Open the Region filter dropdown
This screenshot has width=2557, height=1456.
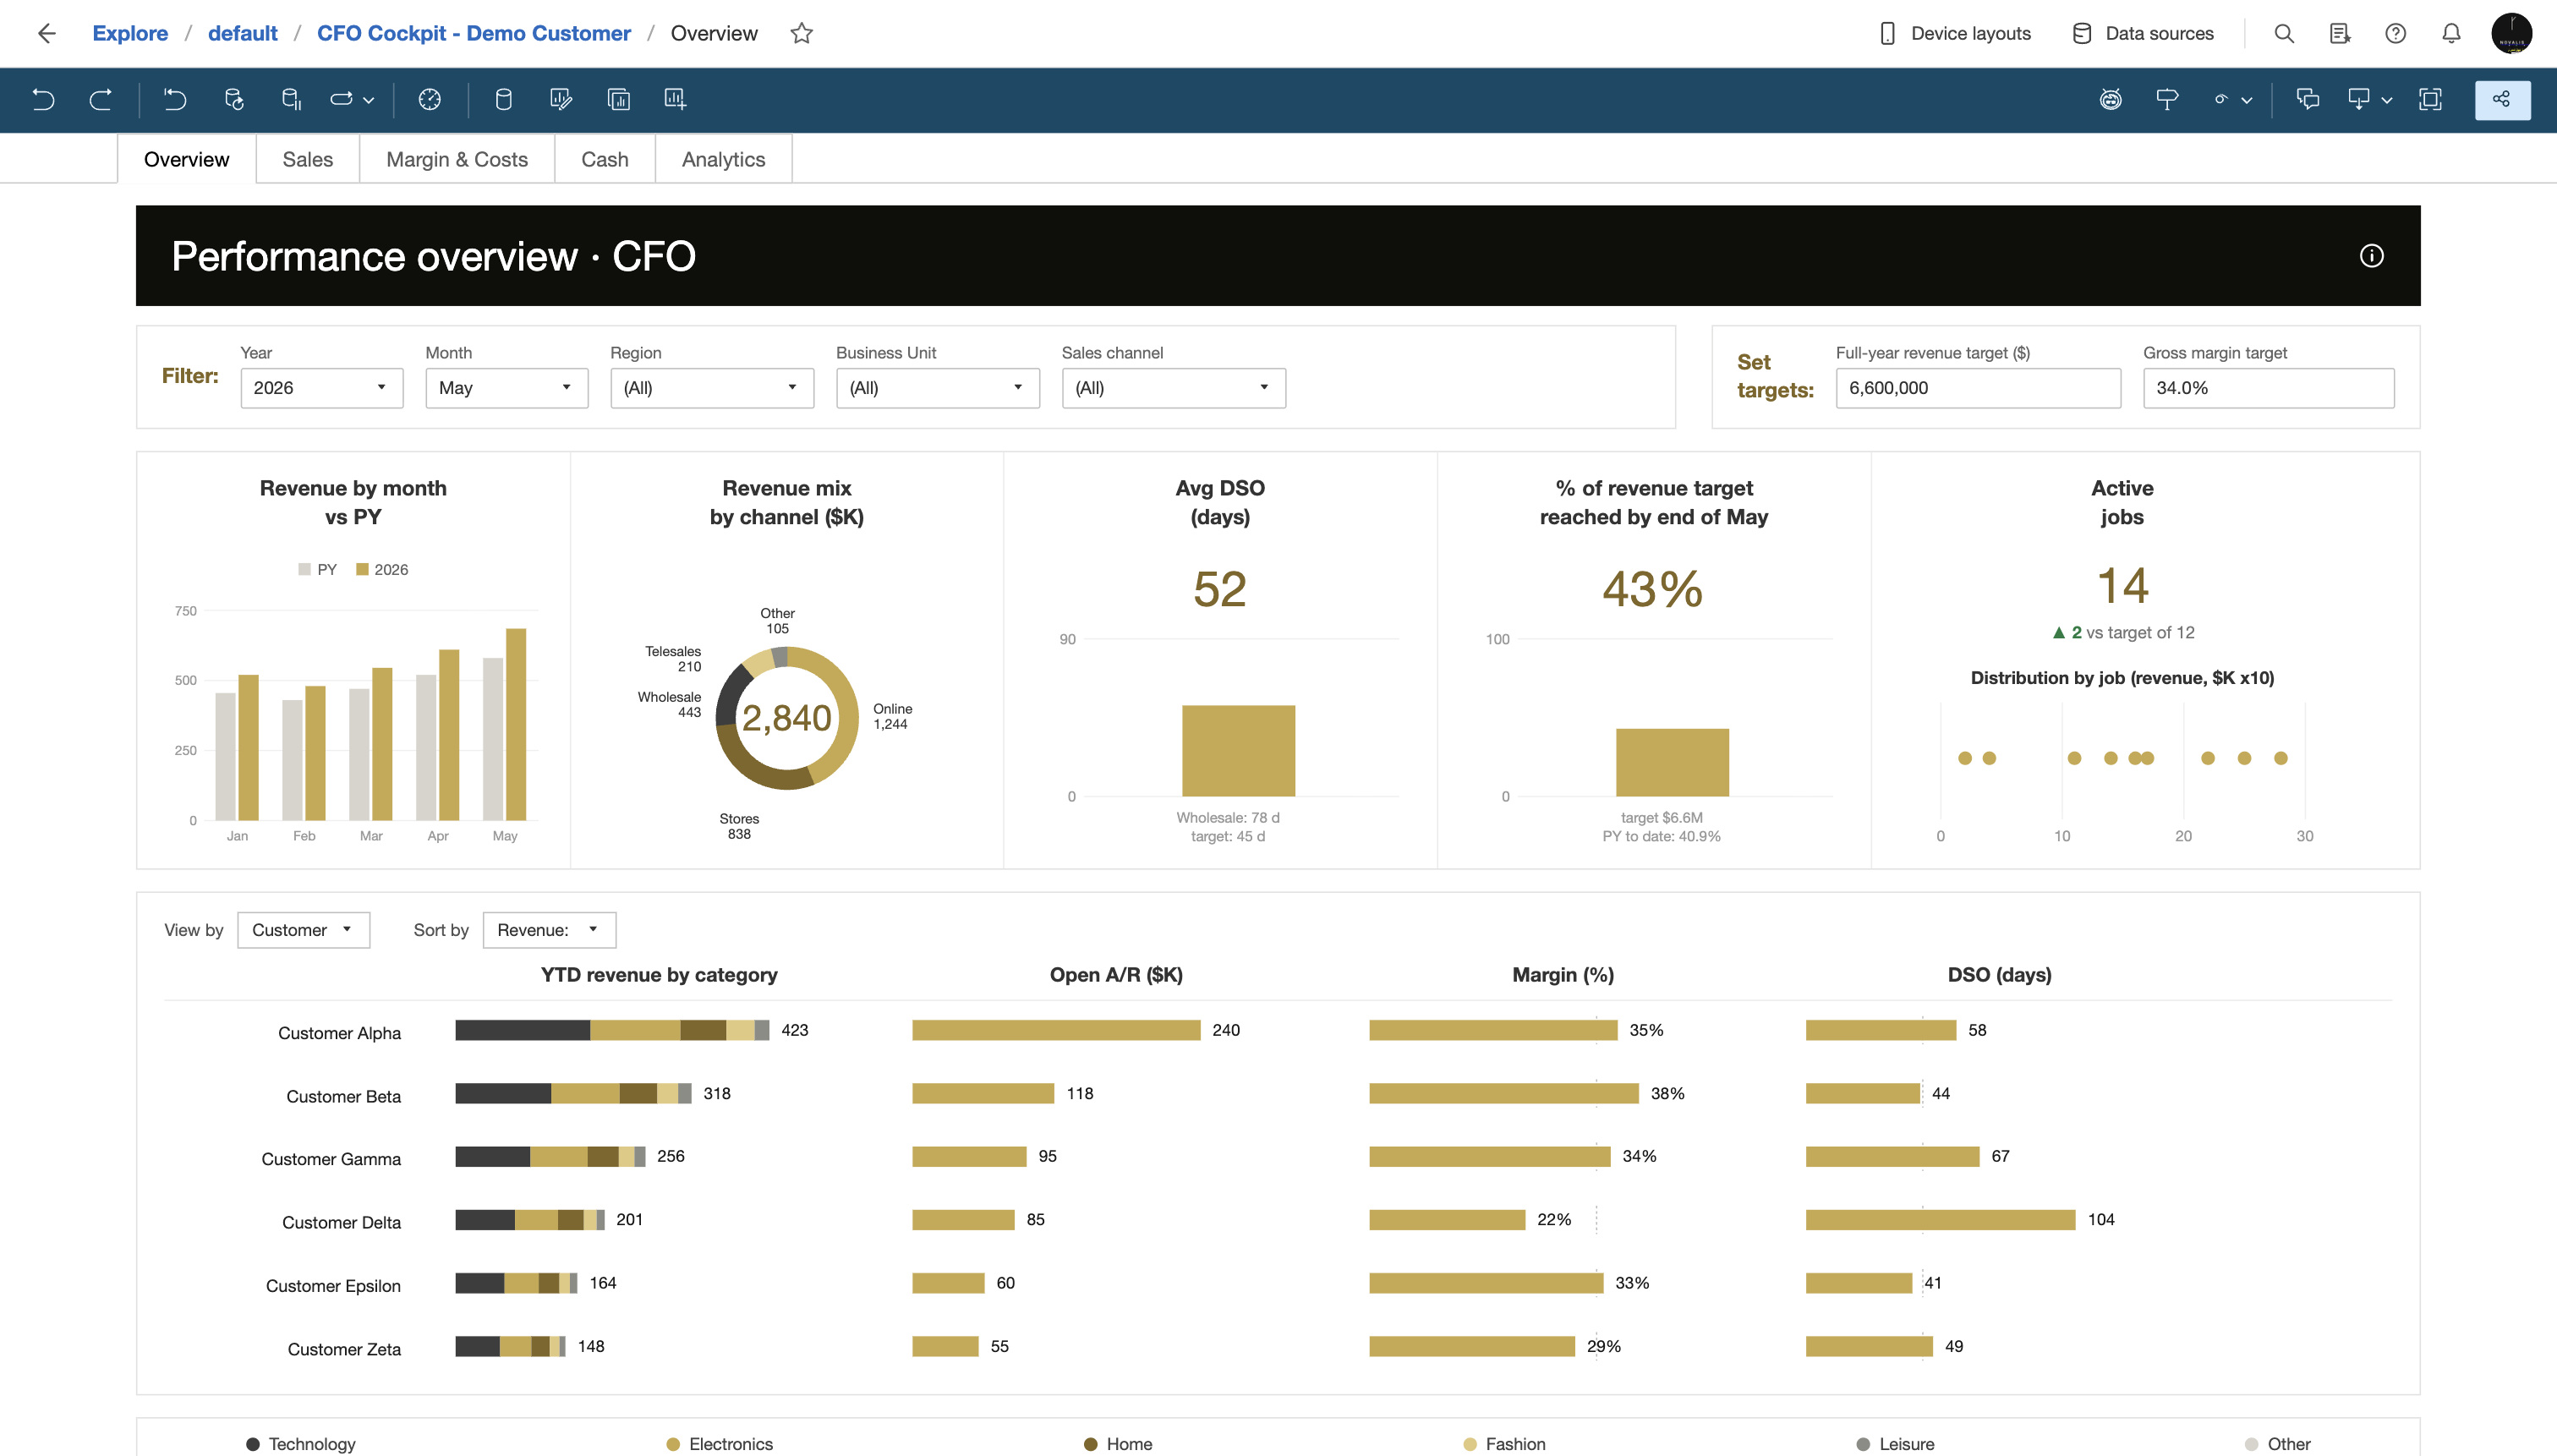pos(712,388)
